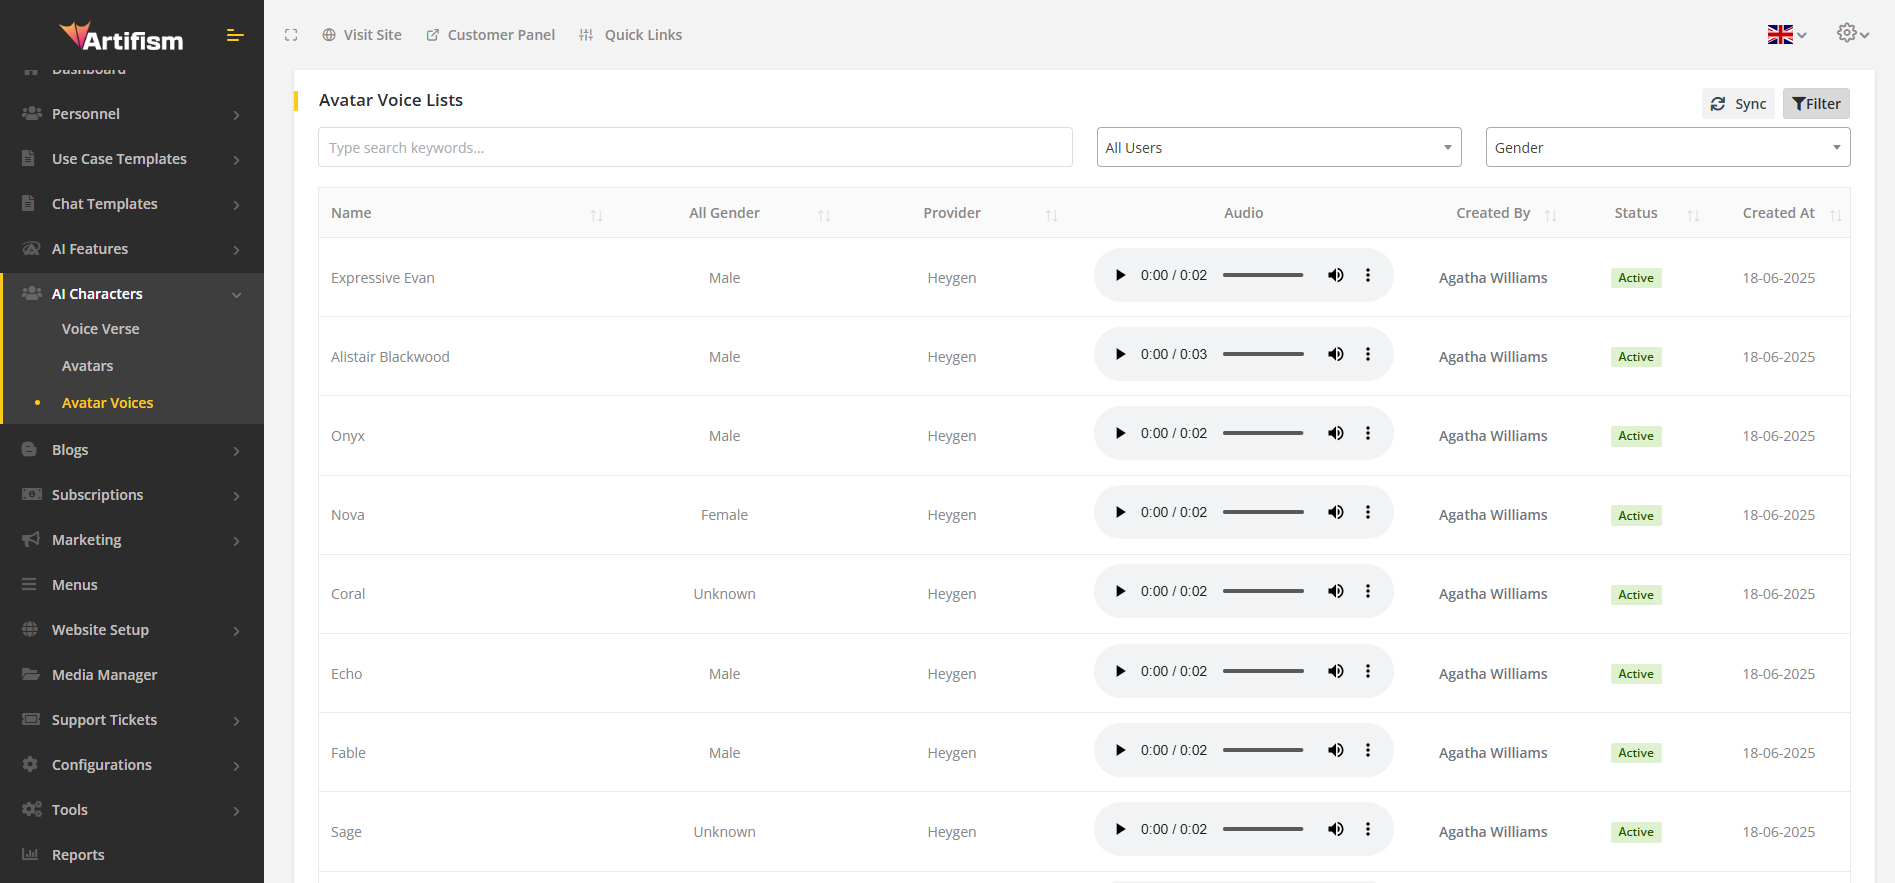Image resolution: width=1895 pixels, height=883 pixels.
Task: Open more options for Fable audio player
Action: pos(1368,751)
